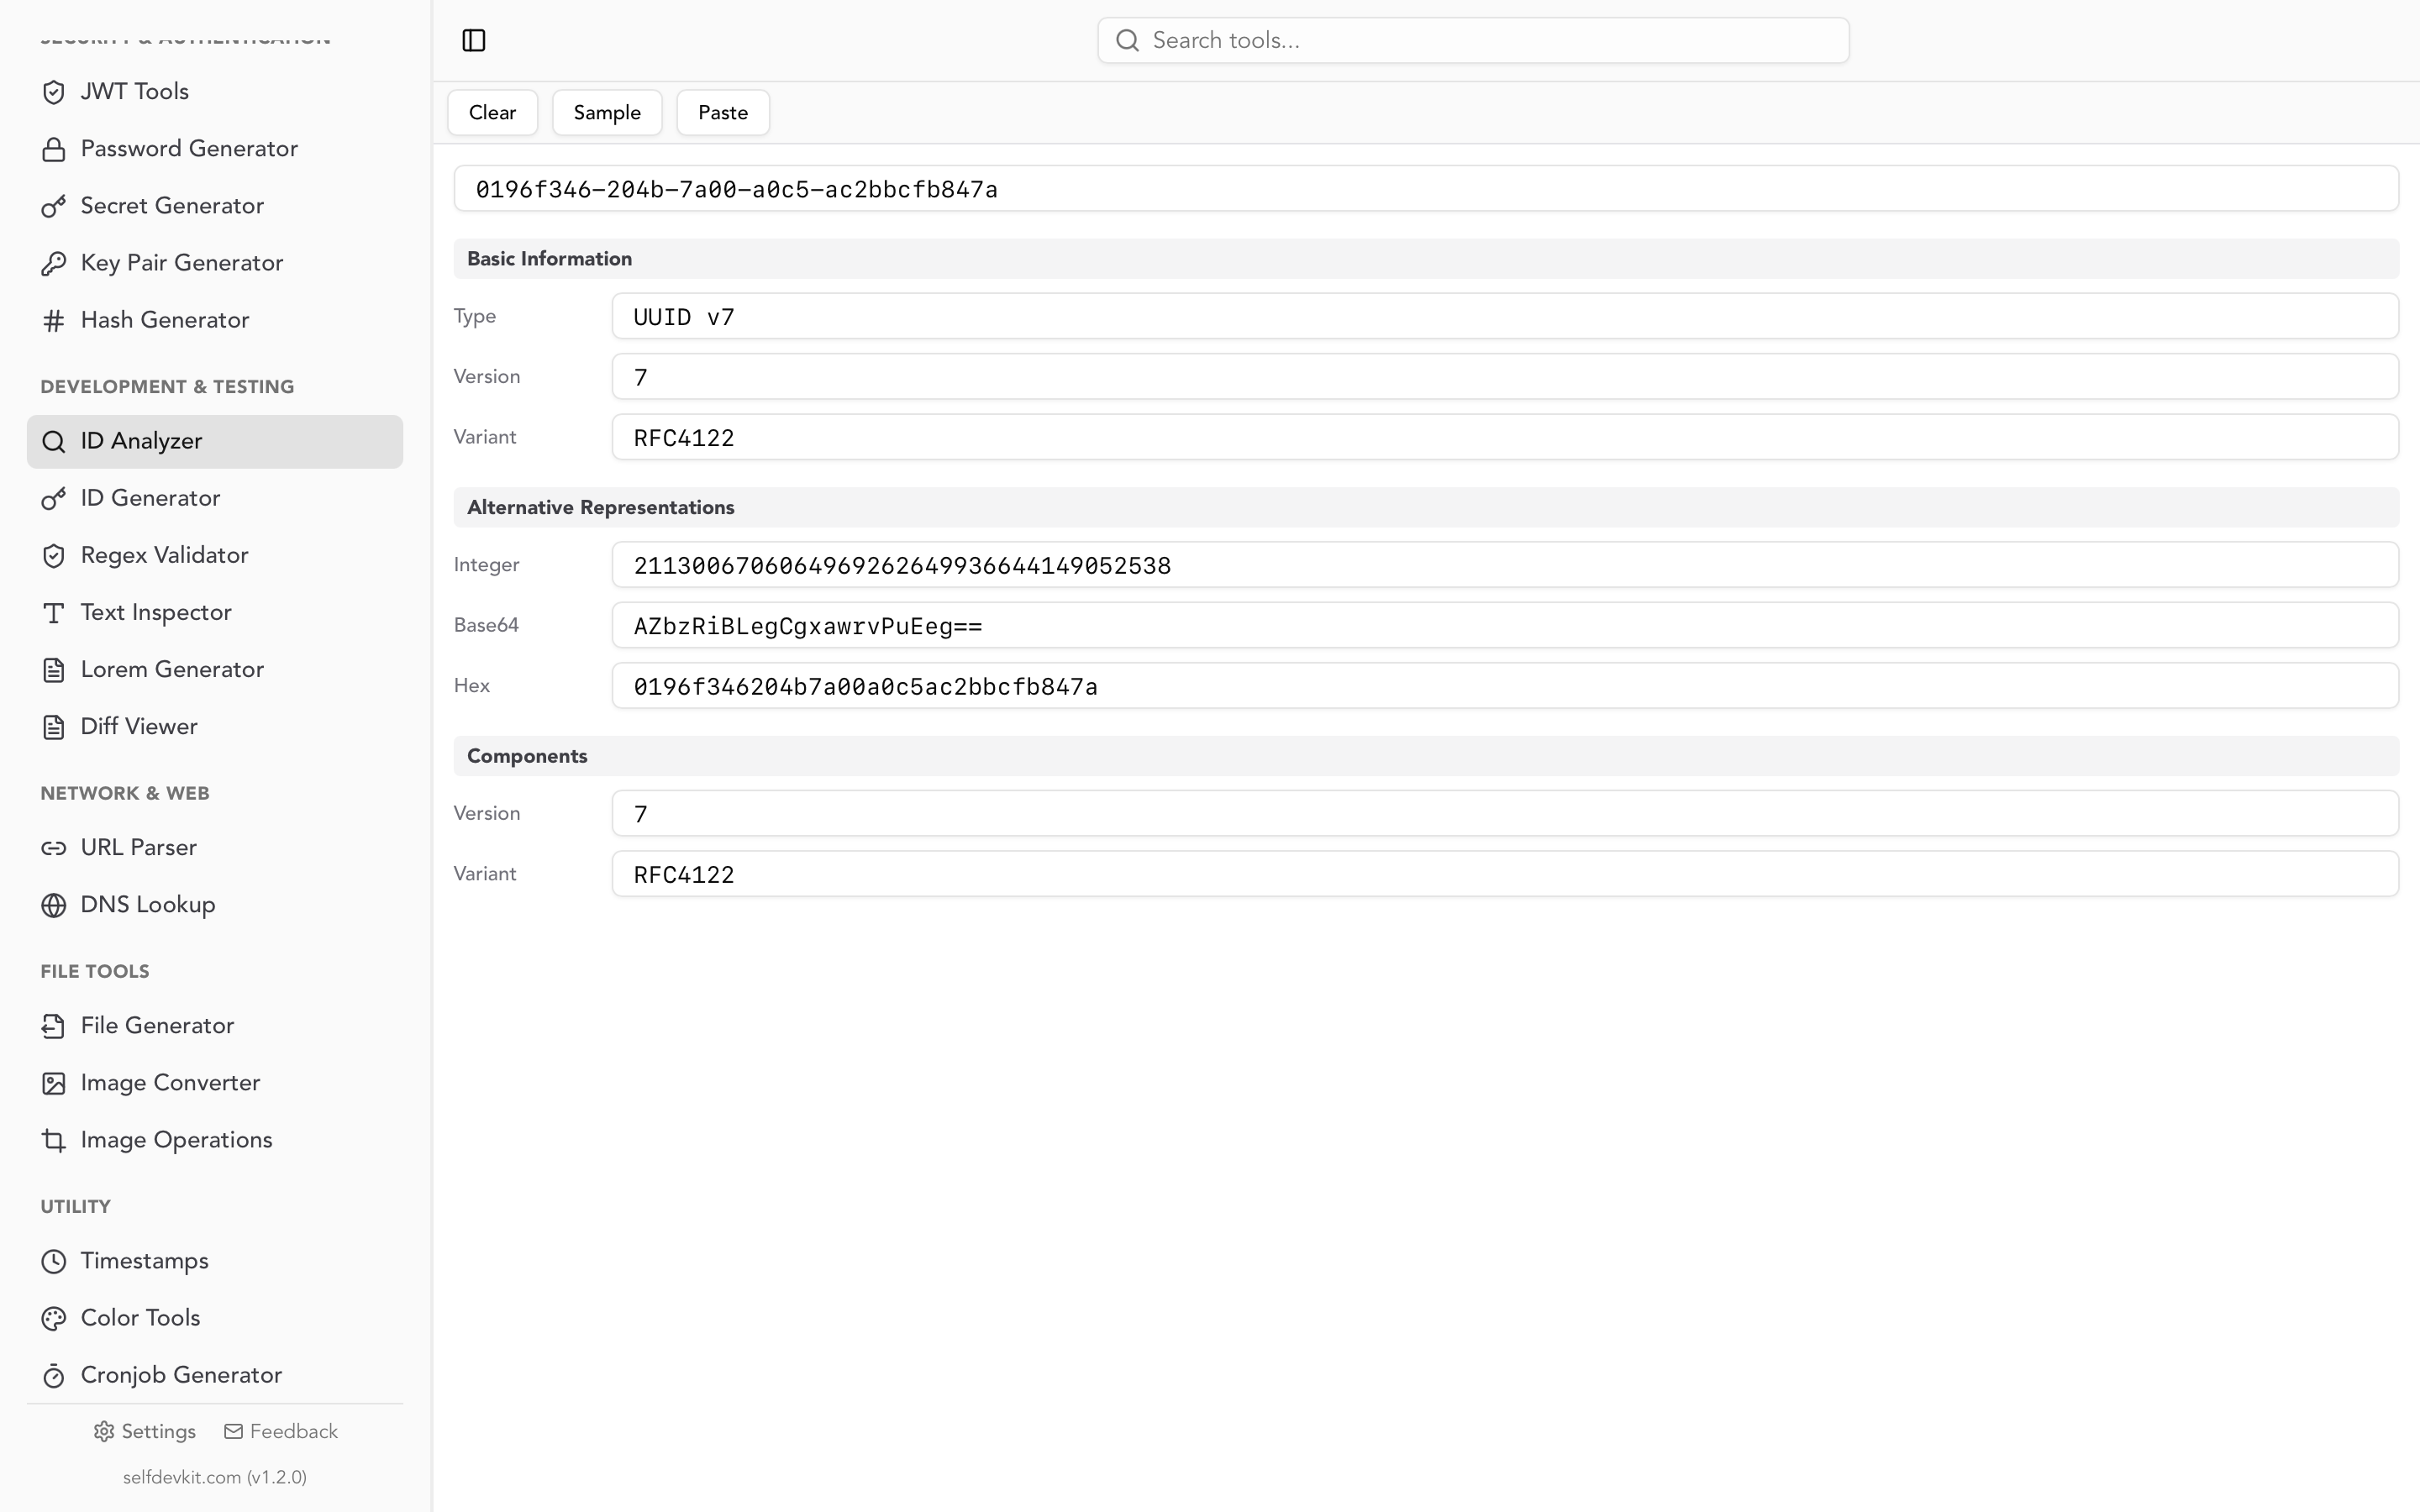
Task: Click the UTILITY section label
Action: click(x=75, y=1206)
